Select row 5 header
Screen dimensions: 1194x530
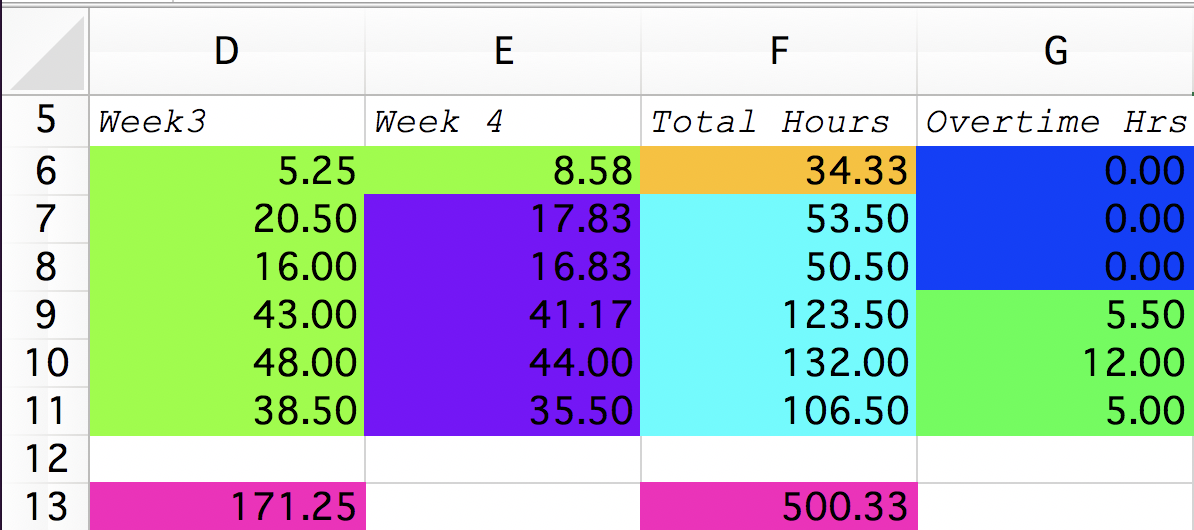point(46,121)
